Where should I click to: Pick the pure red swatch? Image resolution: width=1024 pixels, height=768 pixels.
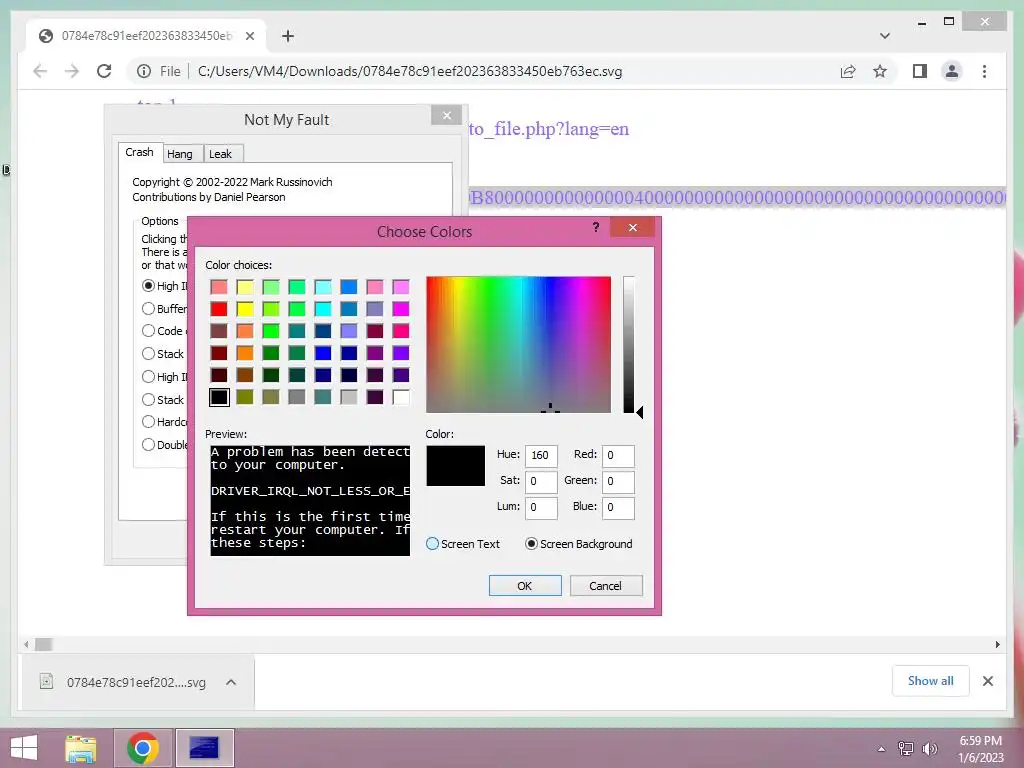[219, 308]
